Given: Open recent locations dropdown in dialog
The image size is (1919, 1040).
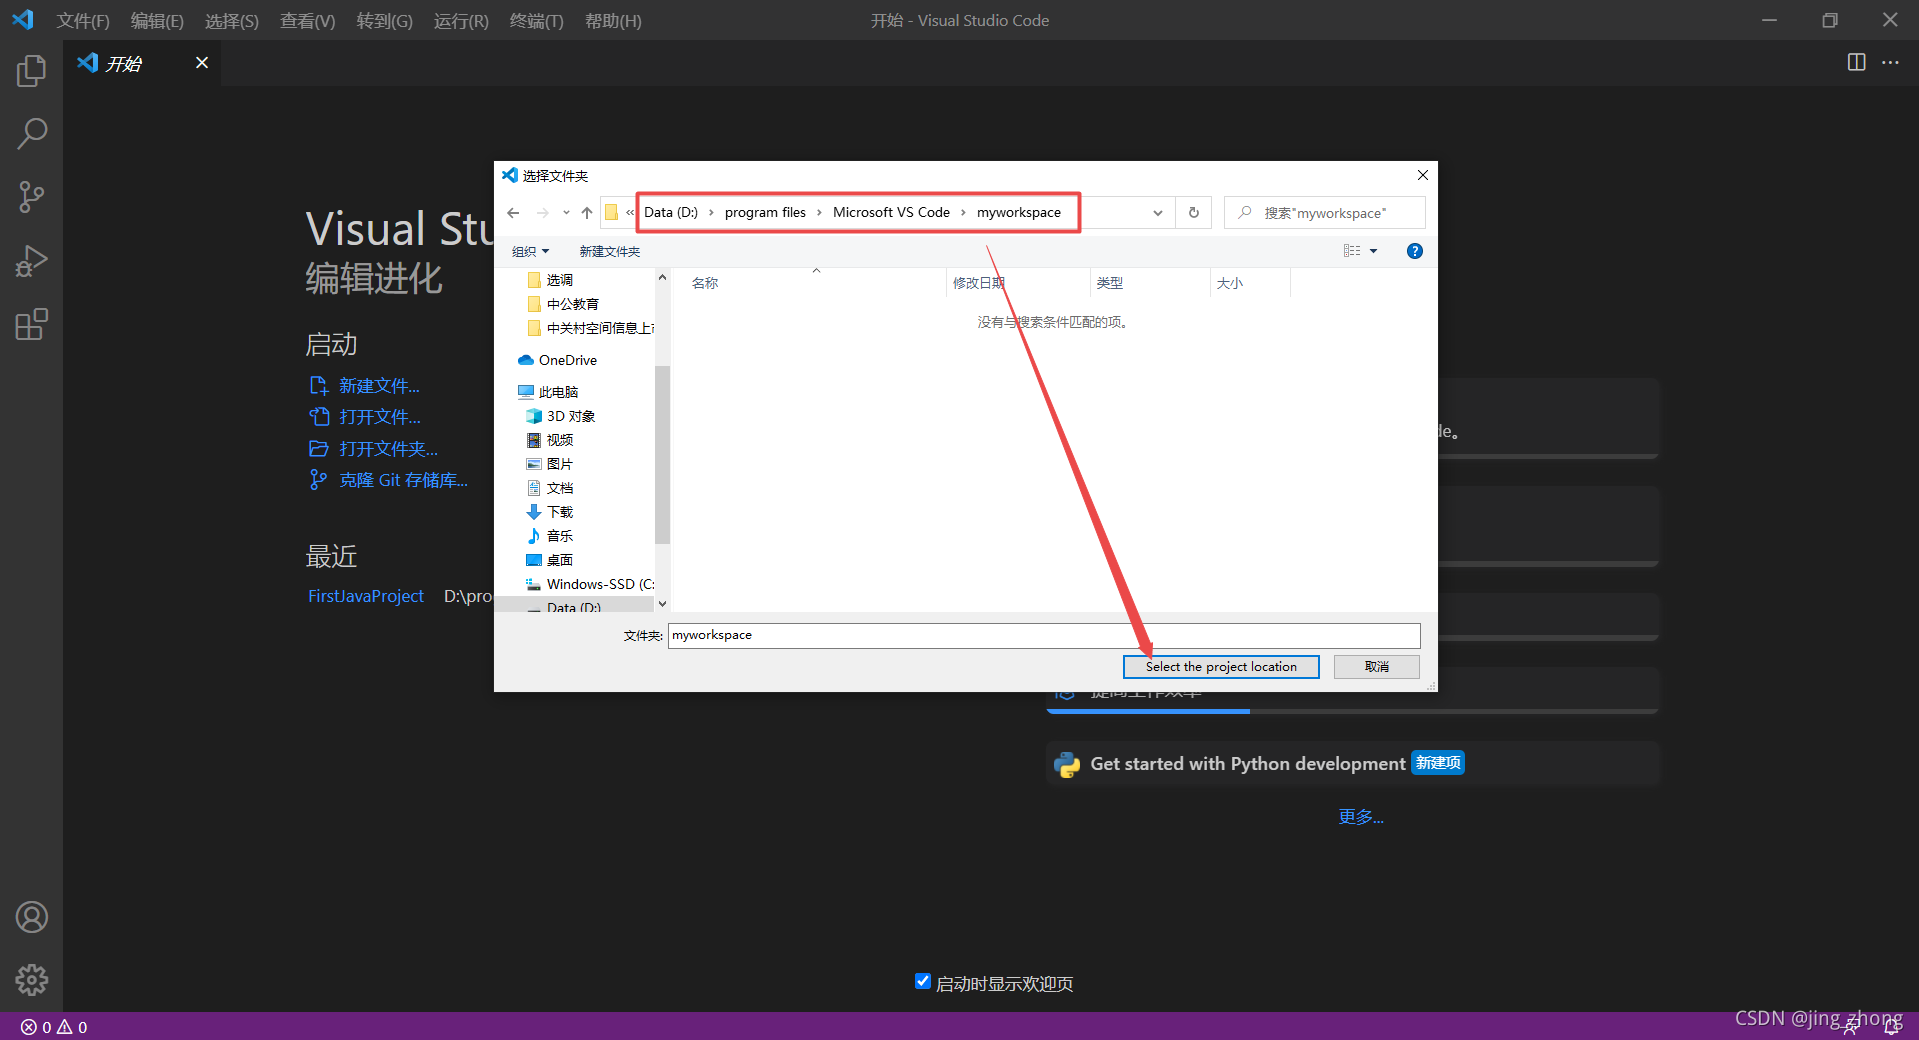Looking at the screenshot, I should pos(566,213).
